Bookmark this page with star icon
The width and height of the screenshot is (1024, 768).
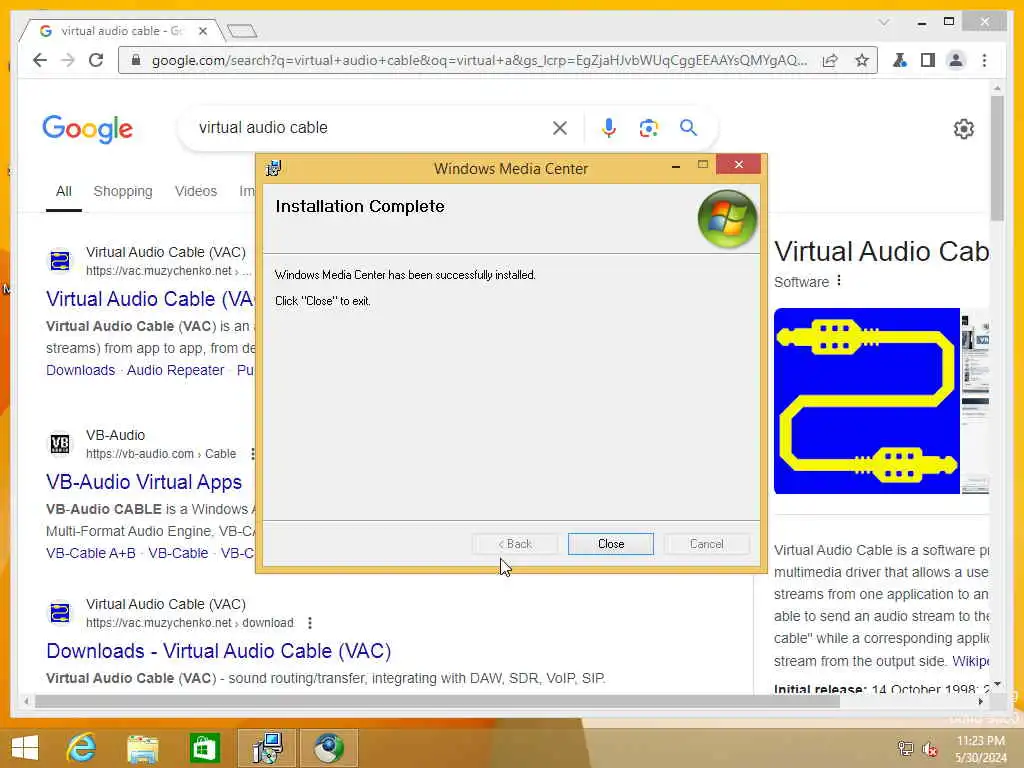(x=862, y=60)
